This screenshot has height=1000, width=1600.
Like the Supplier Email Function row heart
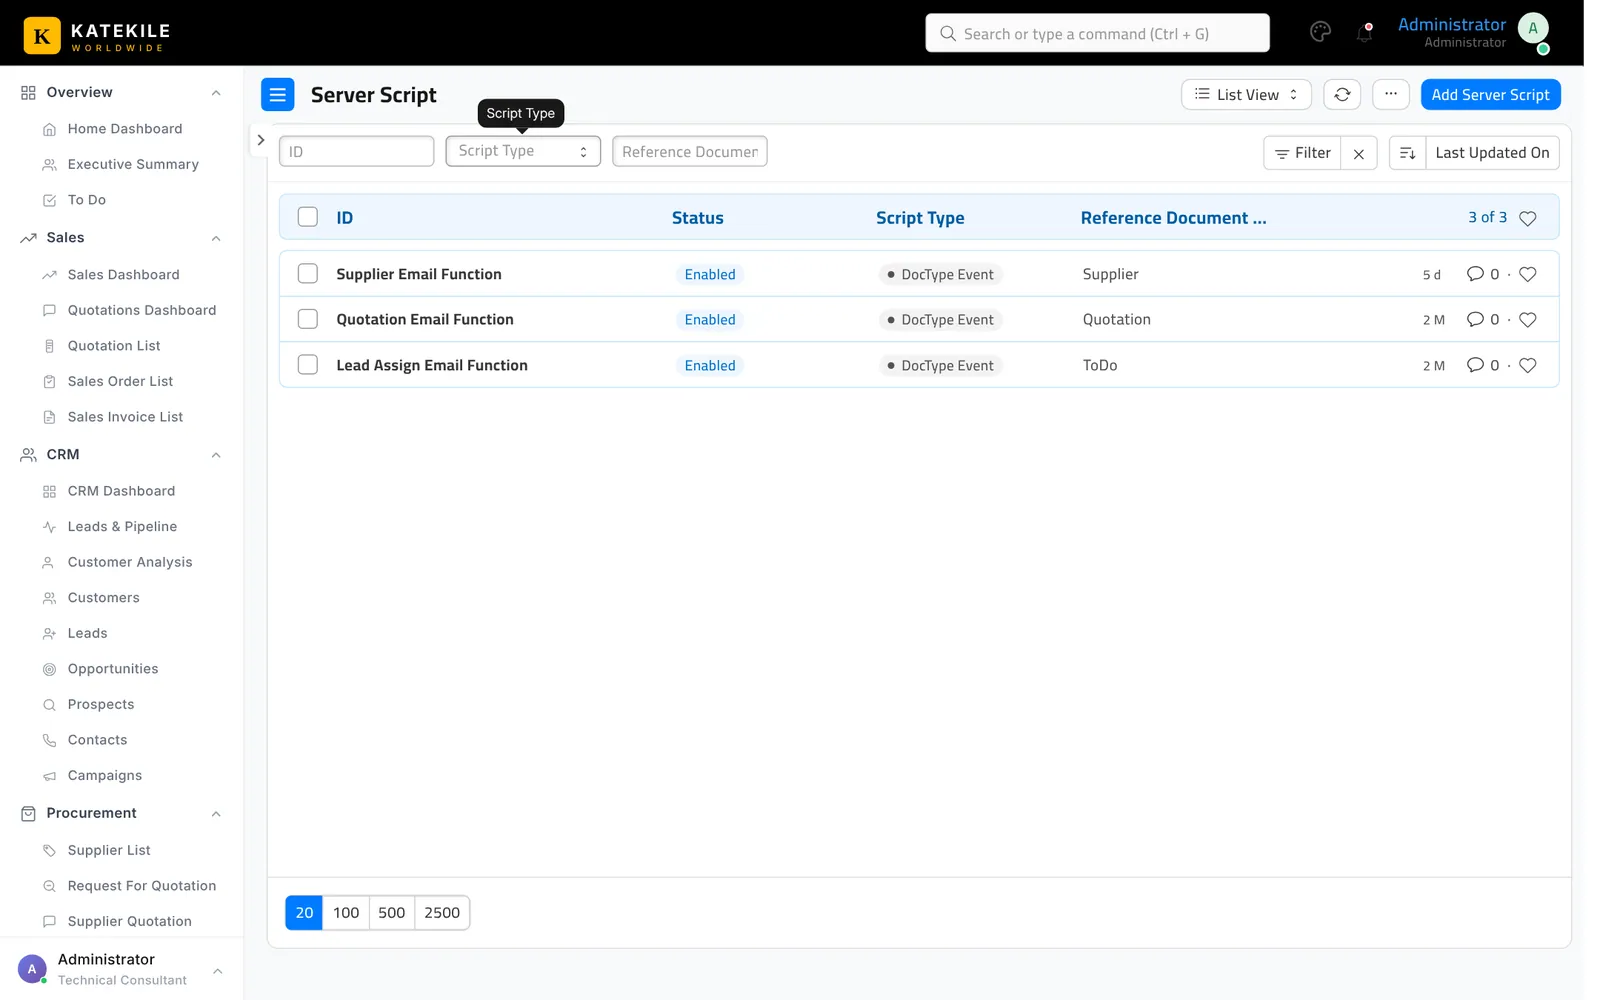1527,274
